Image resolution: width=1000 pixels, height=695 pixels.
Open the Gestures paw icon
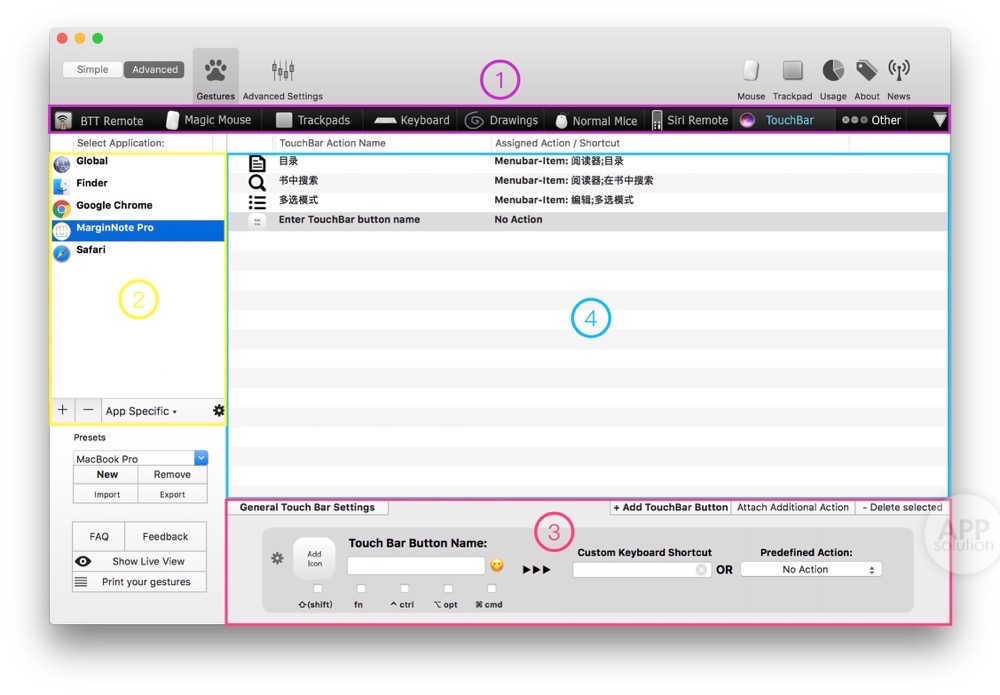coord(215,72)
